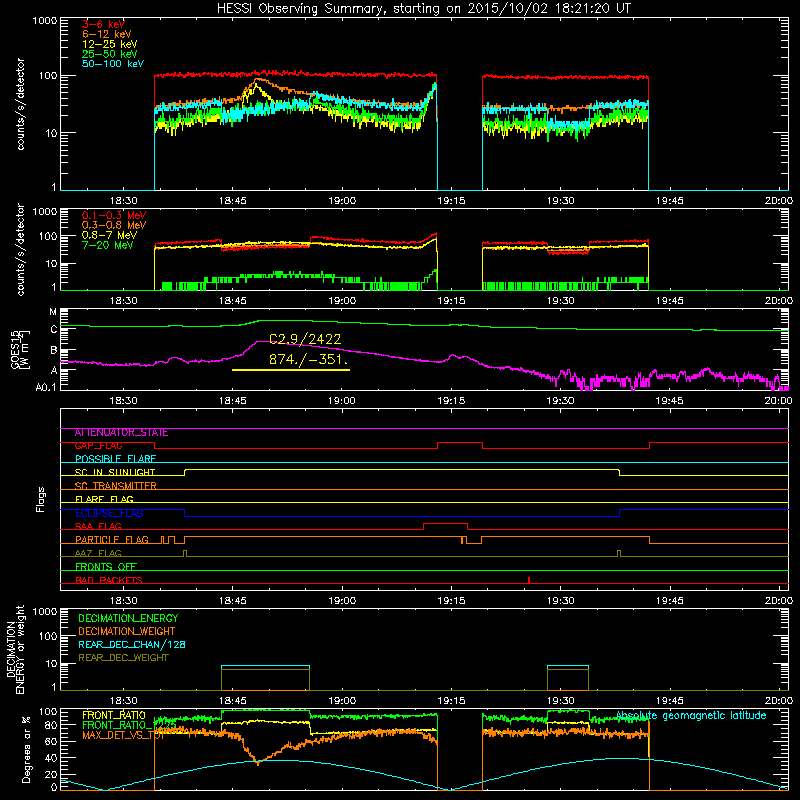Select the AAZ_FLAG label
This screenshot has width=800, height=800.
pyautogui.click(x=98, y=554)
